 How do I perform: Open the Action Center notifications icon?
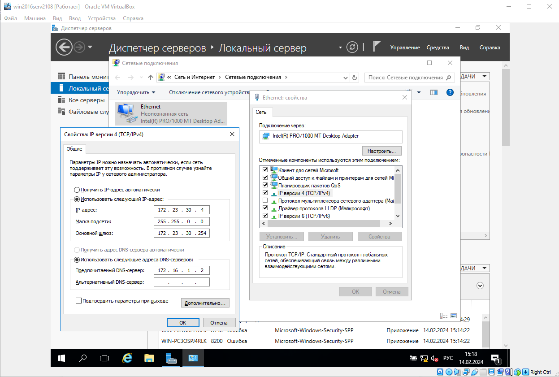coord(496,358)
